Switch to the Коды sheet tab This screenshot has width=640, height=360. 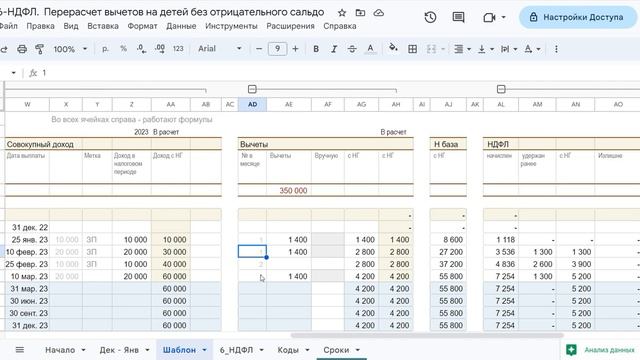(288, 350)
